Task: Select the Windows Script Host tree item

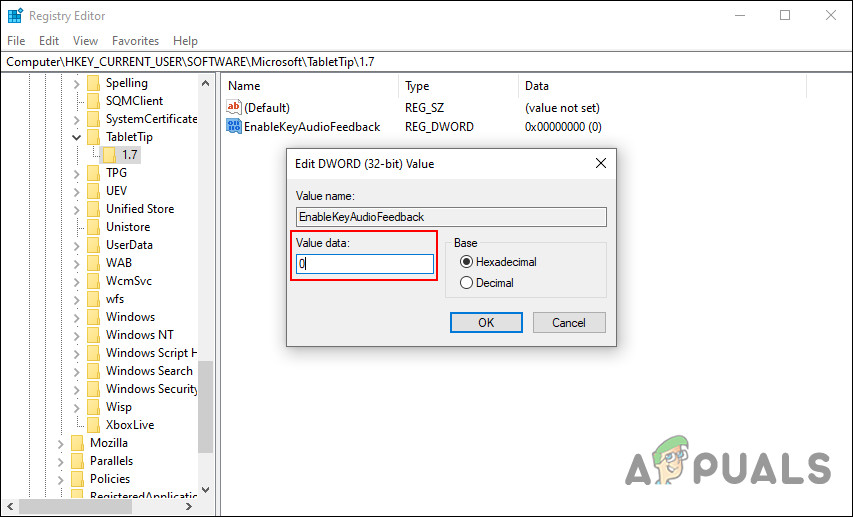Action: (151, 353)
